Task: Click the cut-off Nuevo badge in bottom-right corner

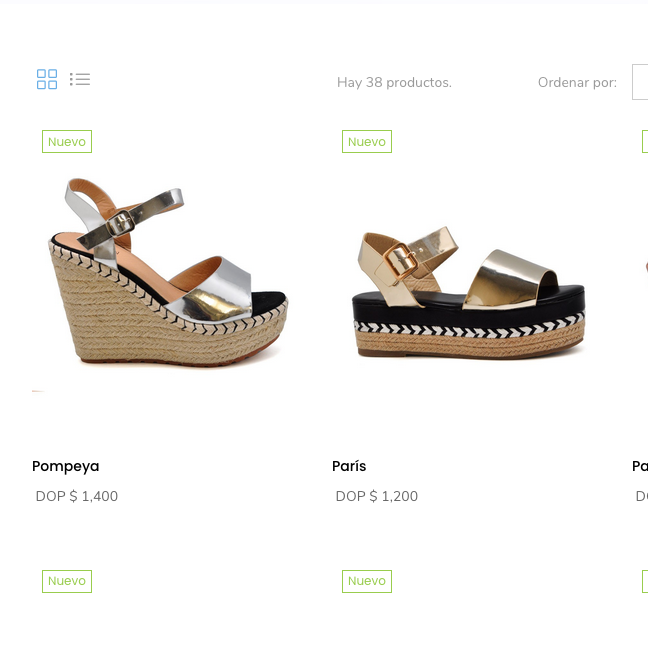Action: click(x=645, y=581)
